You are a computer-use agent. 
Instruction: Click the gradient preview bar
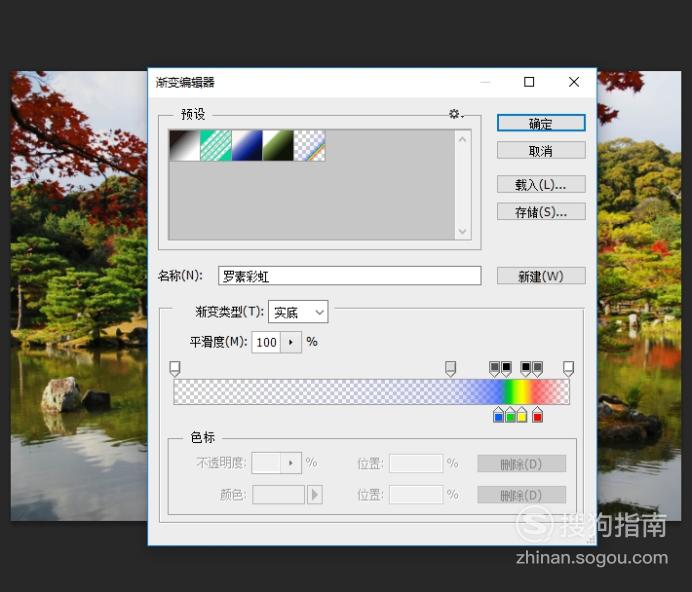pyautogui.click(x=372, y=392)
